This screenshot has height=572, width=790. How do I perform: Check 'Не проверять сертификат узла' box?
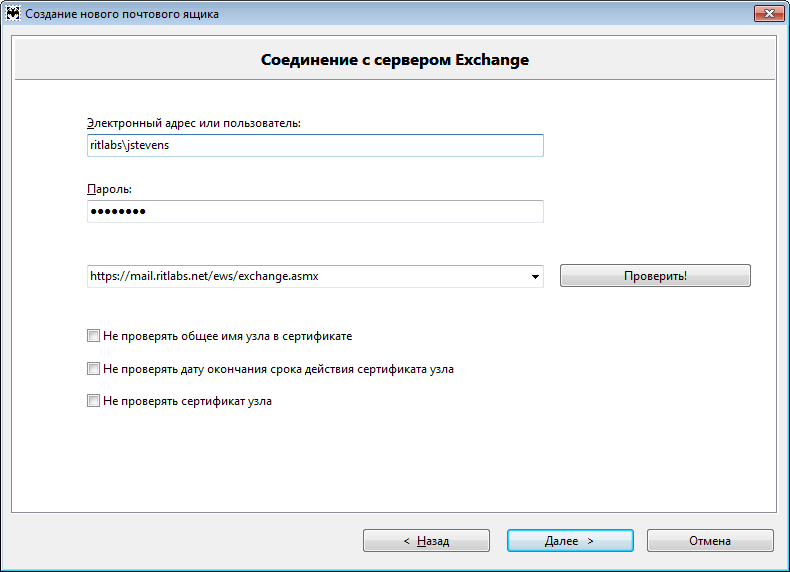pos(93,401)
